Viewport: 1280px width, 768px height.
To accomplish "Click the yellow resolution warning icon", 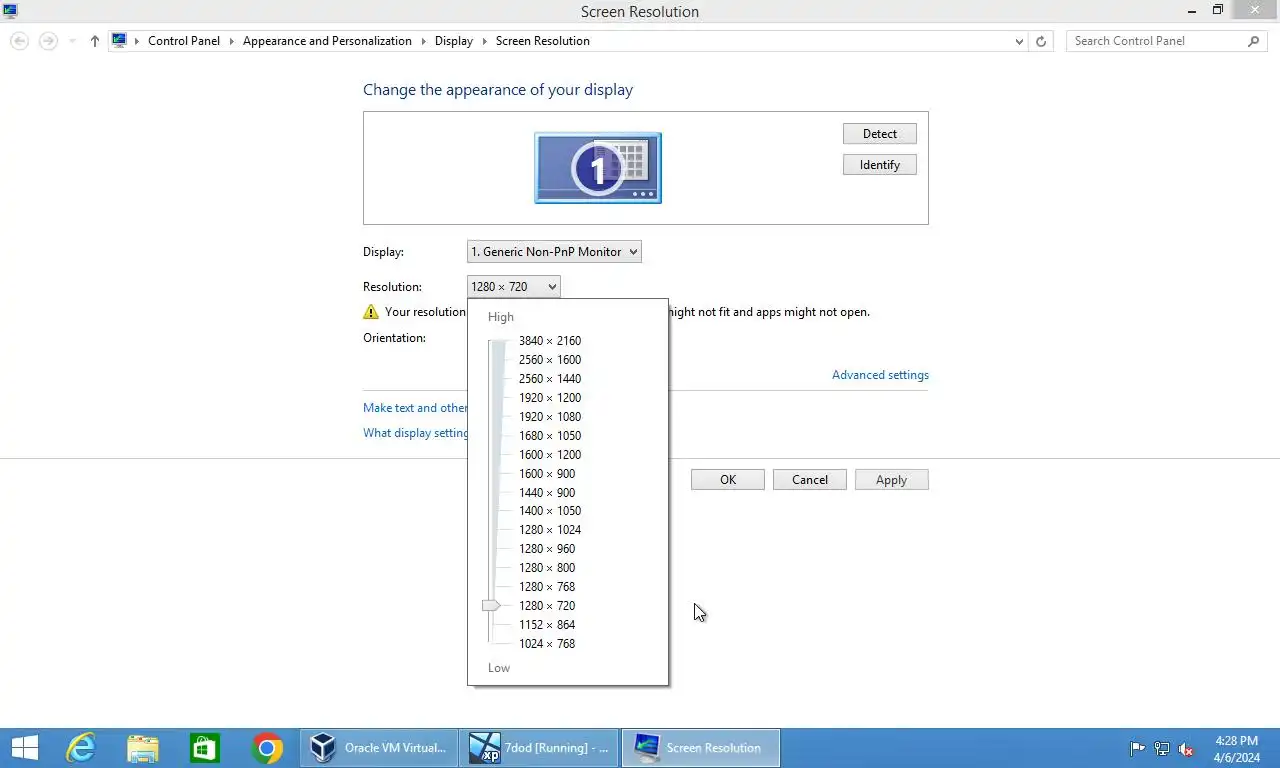I will (x=371, y=312).
